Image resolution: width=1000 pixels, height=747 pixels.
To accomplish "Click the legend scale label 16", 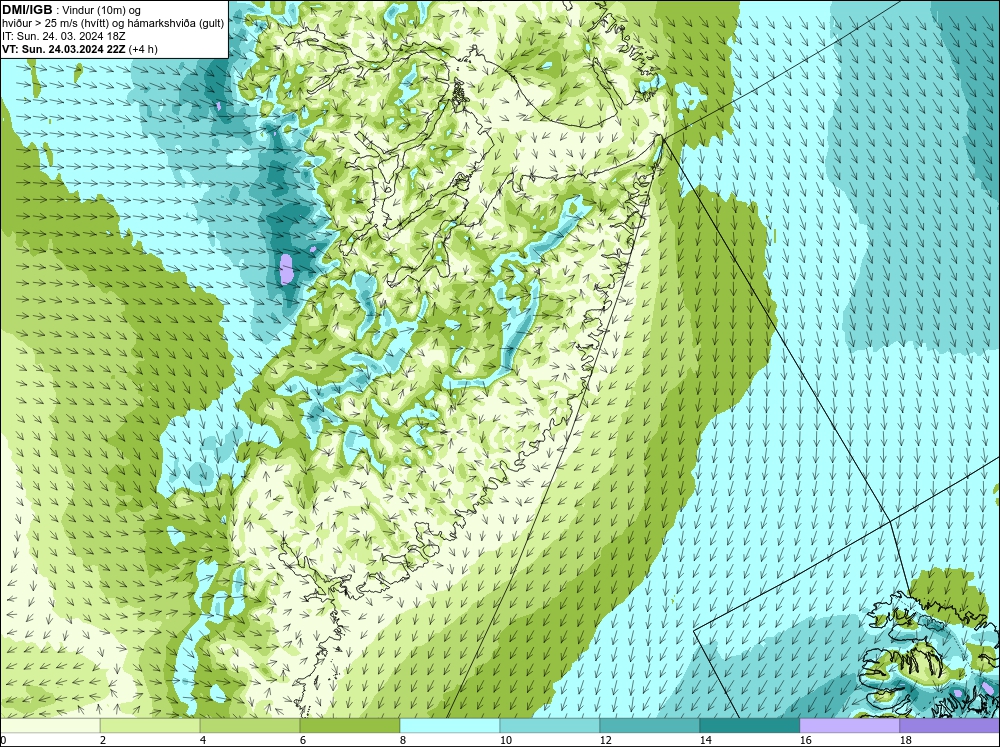I will (x=805, y=740).
